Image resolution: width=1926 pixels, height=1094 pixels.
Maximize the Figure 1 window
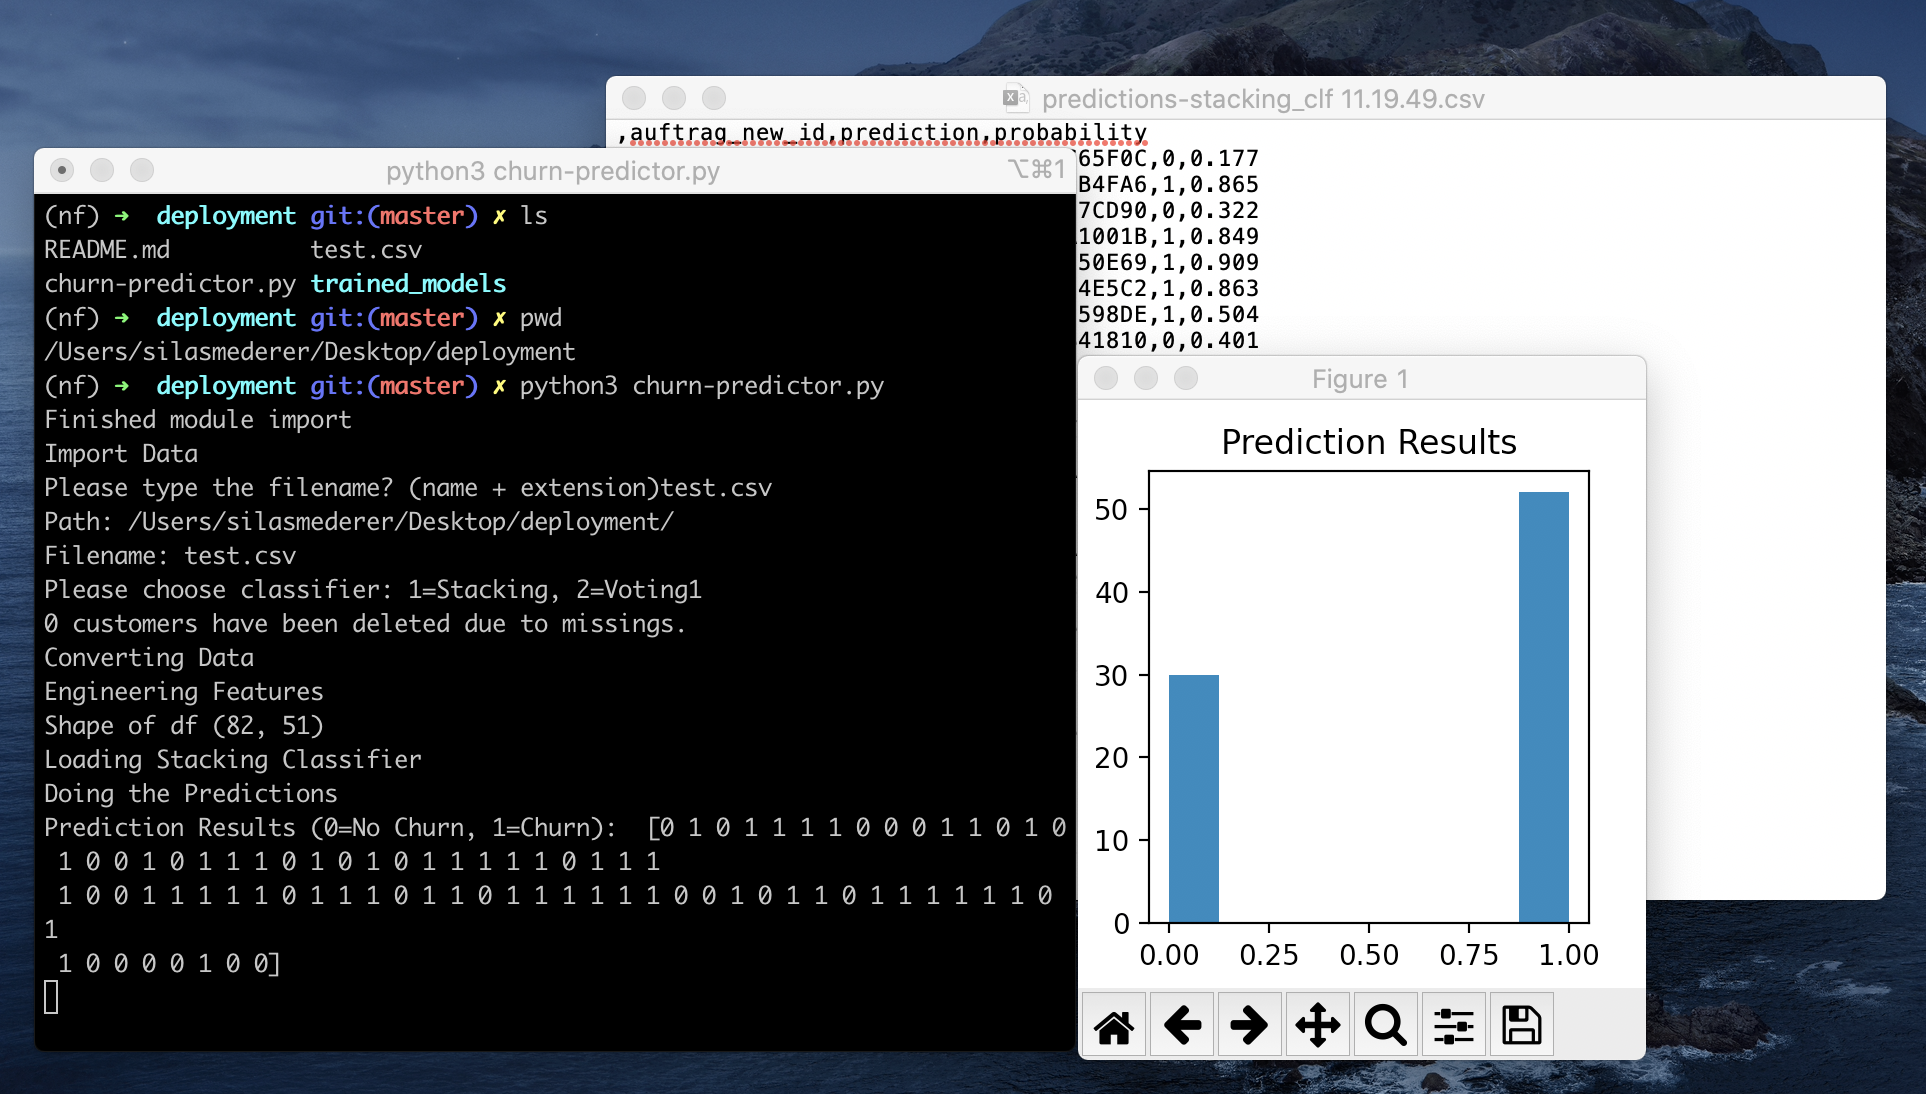point(1186,378)
